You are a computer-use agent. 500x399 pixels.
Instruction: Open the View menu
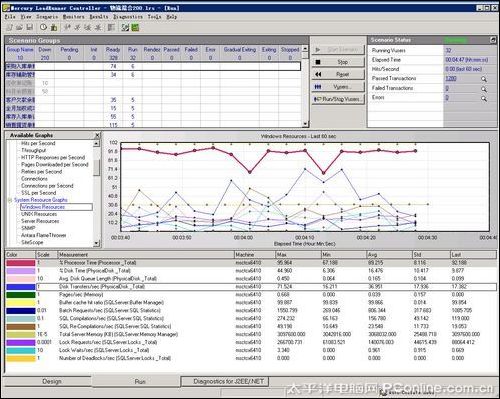[x=26, y=17]
